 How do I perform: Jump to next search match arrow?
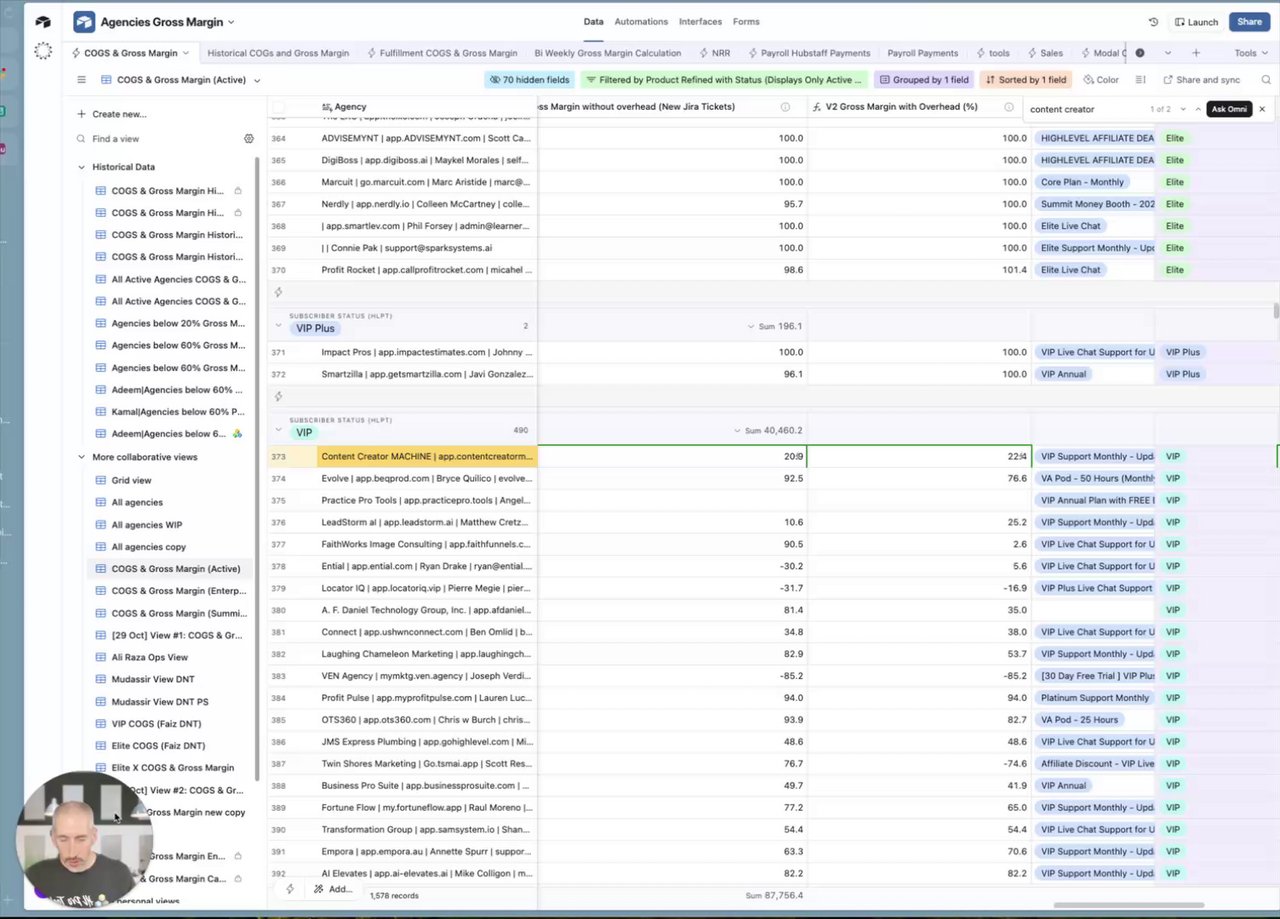tap(1183, 109)
